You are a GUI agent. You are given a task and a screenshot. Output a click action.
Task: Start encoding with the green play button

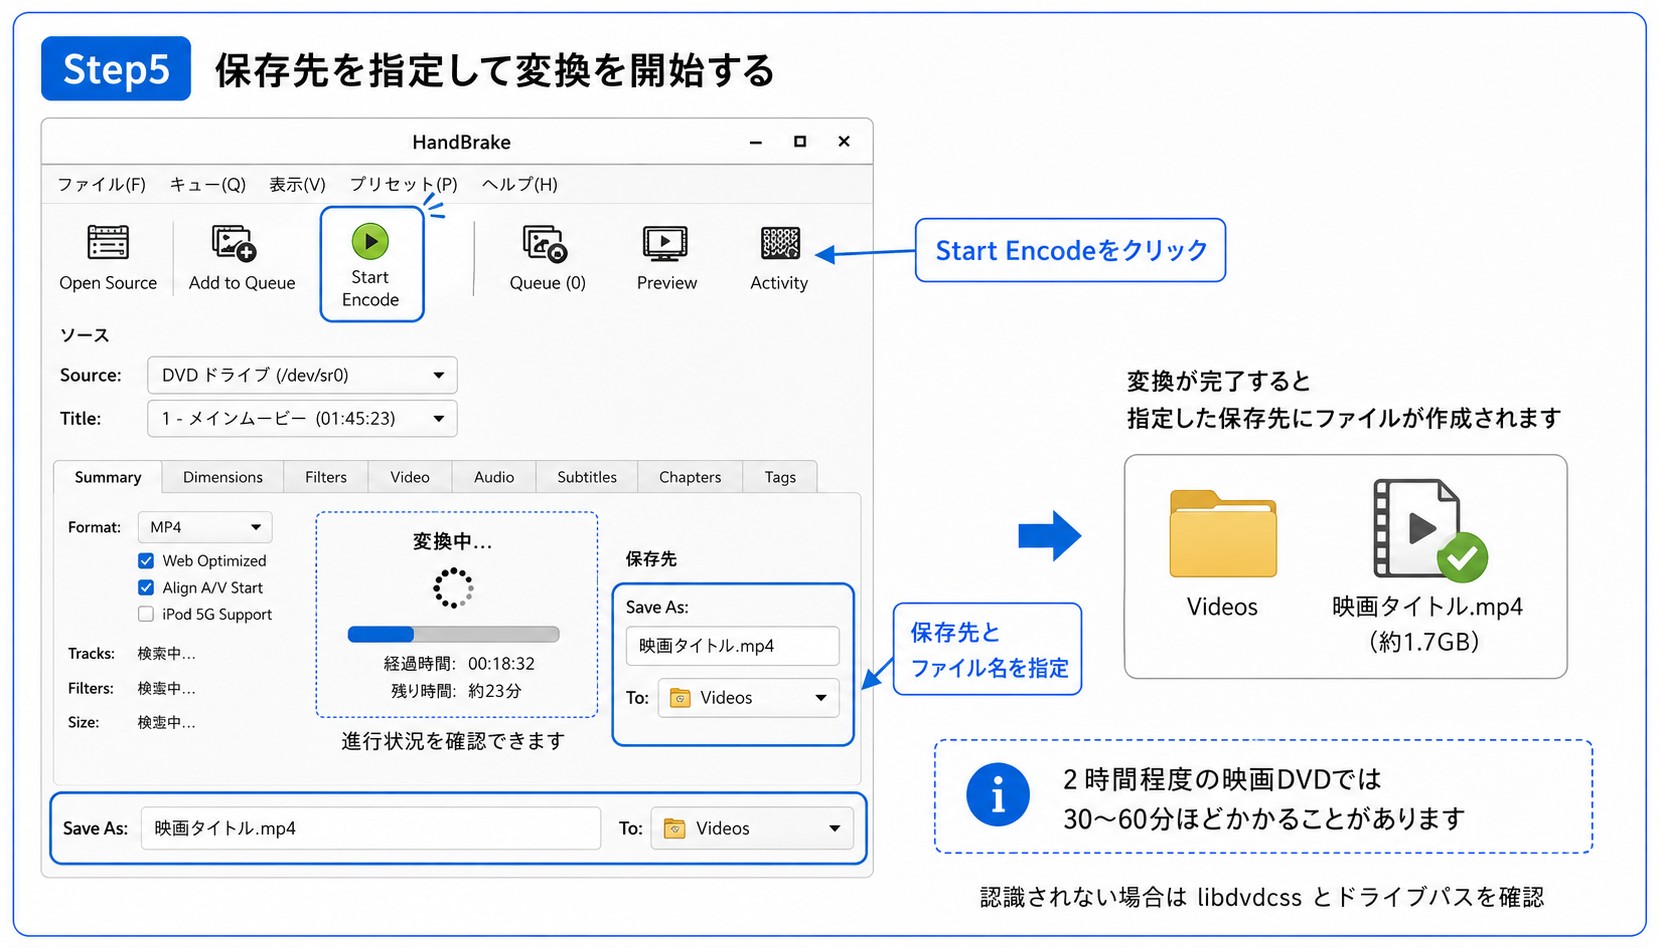click(370, 241)
